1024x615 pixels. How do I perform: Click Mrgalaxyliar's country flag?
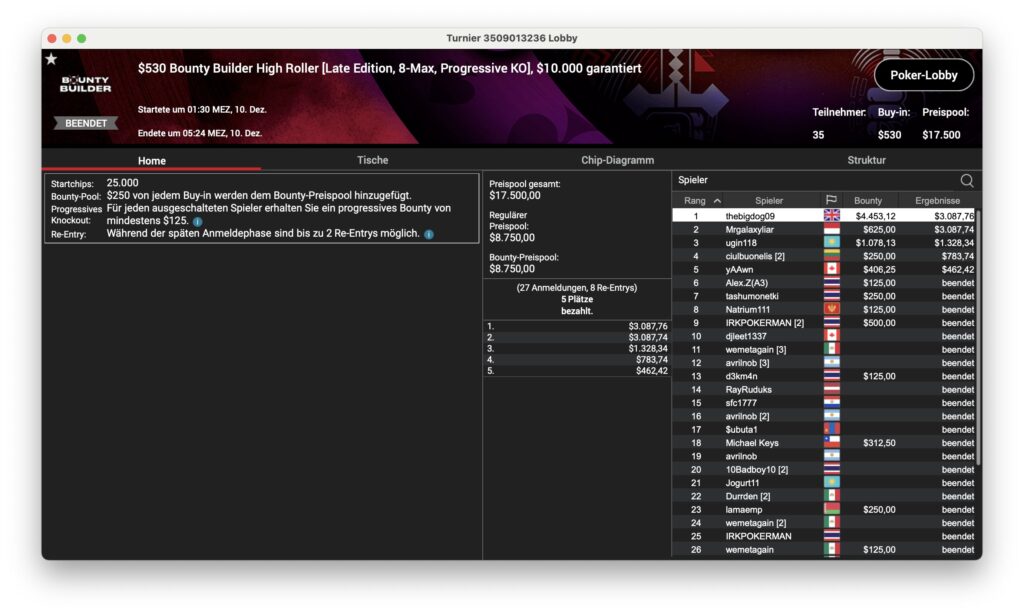click(x=831, y=229)
